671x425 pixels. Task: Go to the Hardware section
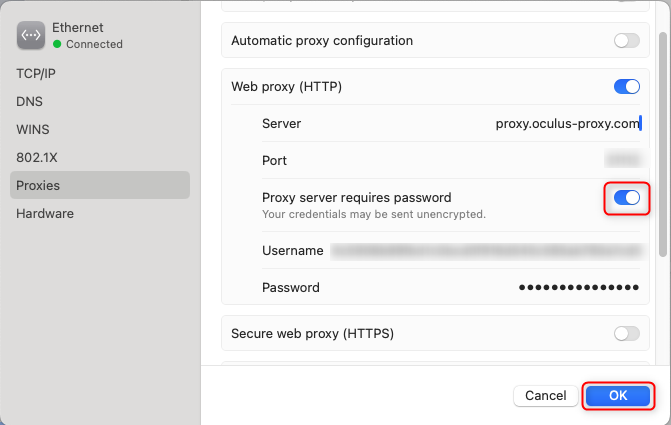(x=45, y=213)
